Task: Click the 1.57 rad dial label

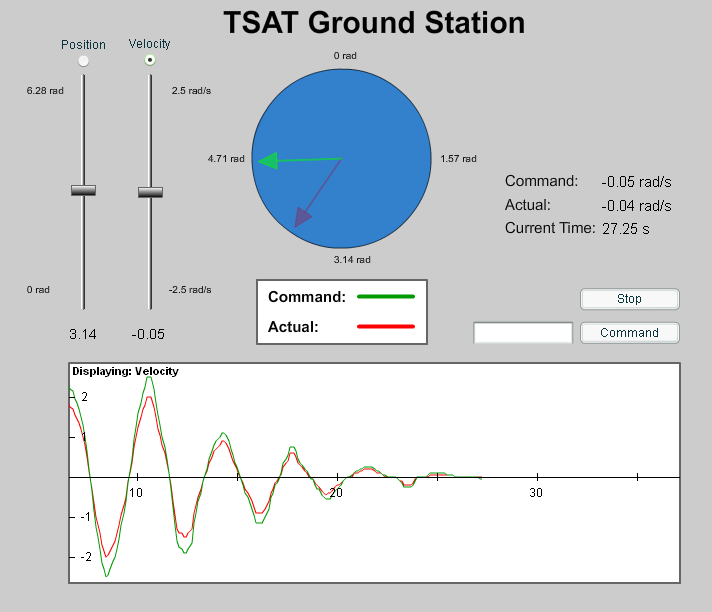Action: [x=458, y=159]
